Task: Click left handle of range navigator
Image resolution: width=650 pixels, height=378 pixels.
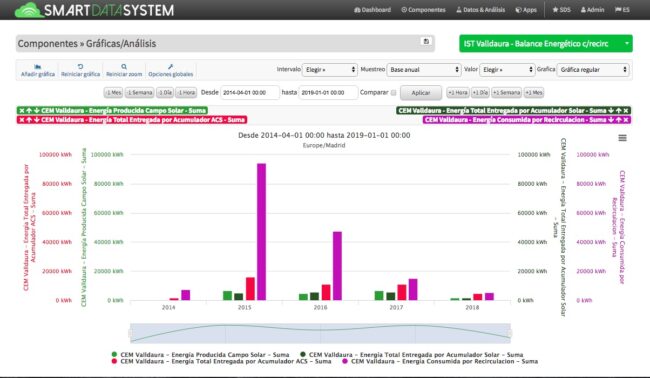Action: 130,333
